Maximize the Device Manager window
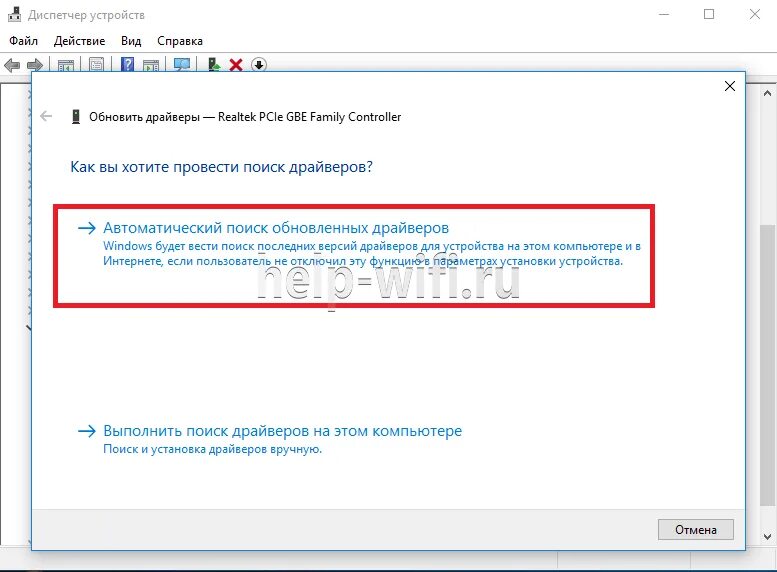Viewport: 777px width, 572px height. tap(709, 14)
